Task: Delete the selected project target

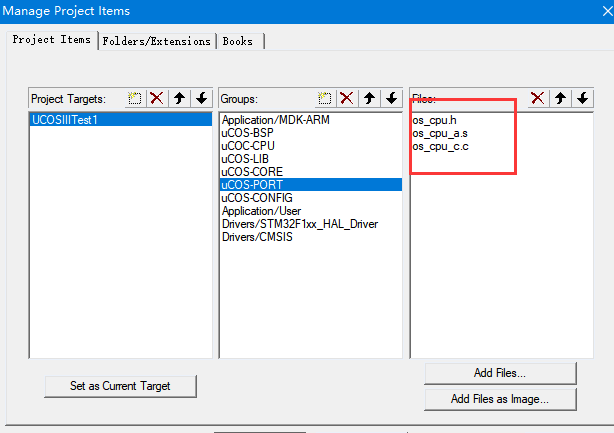Action: tap(157, 98)
